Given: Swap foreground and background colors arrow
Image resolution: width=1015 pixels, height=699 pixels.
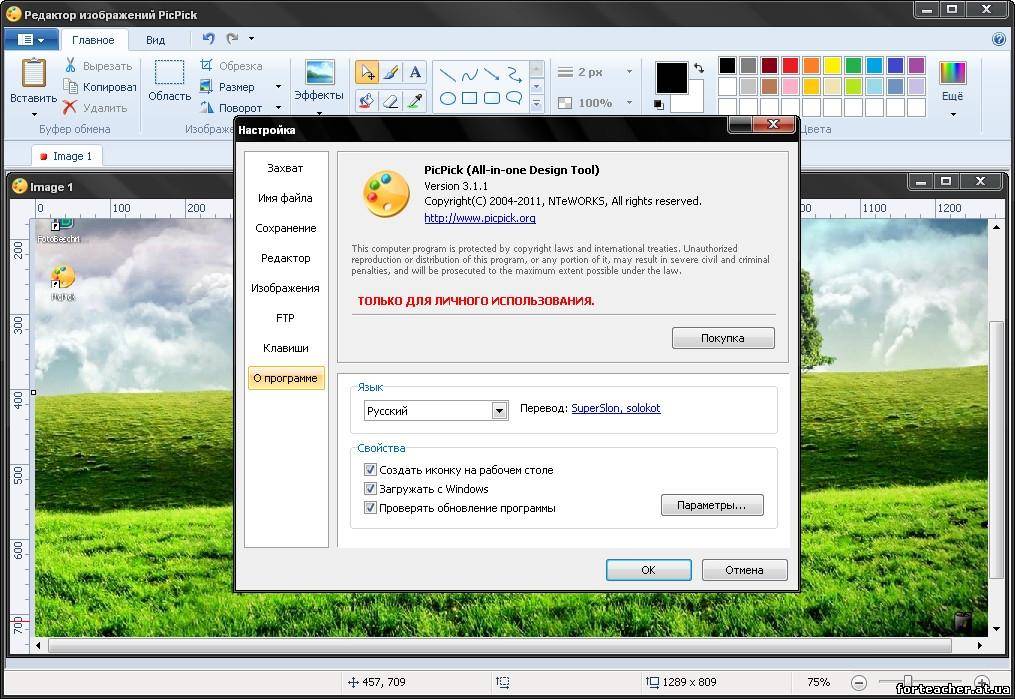Looking at the screenshot, I should pyautogui.click(x=698, y=67).
